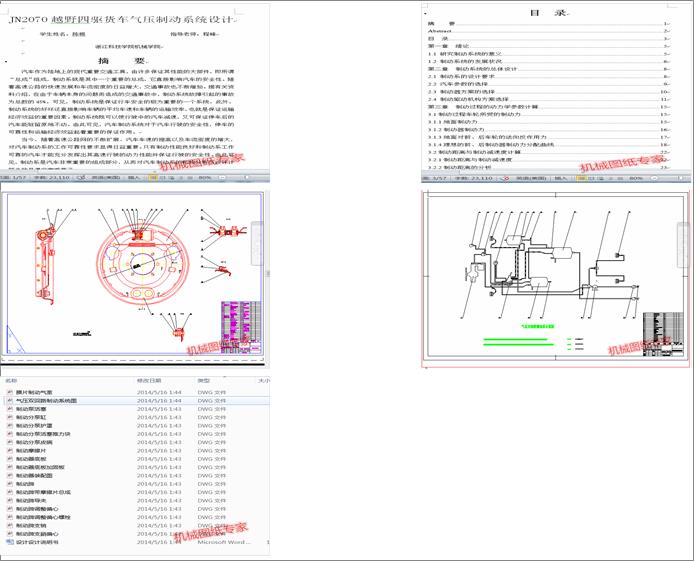Viewport: 694px width, 561px height.
Task: Click spell-check icon in right Word status bar
Action: coord(505,178)
